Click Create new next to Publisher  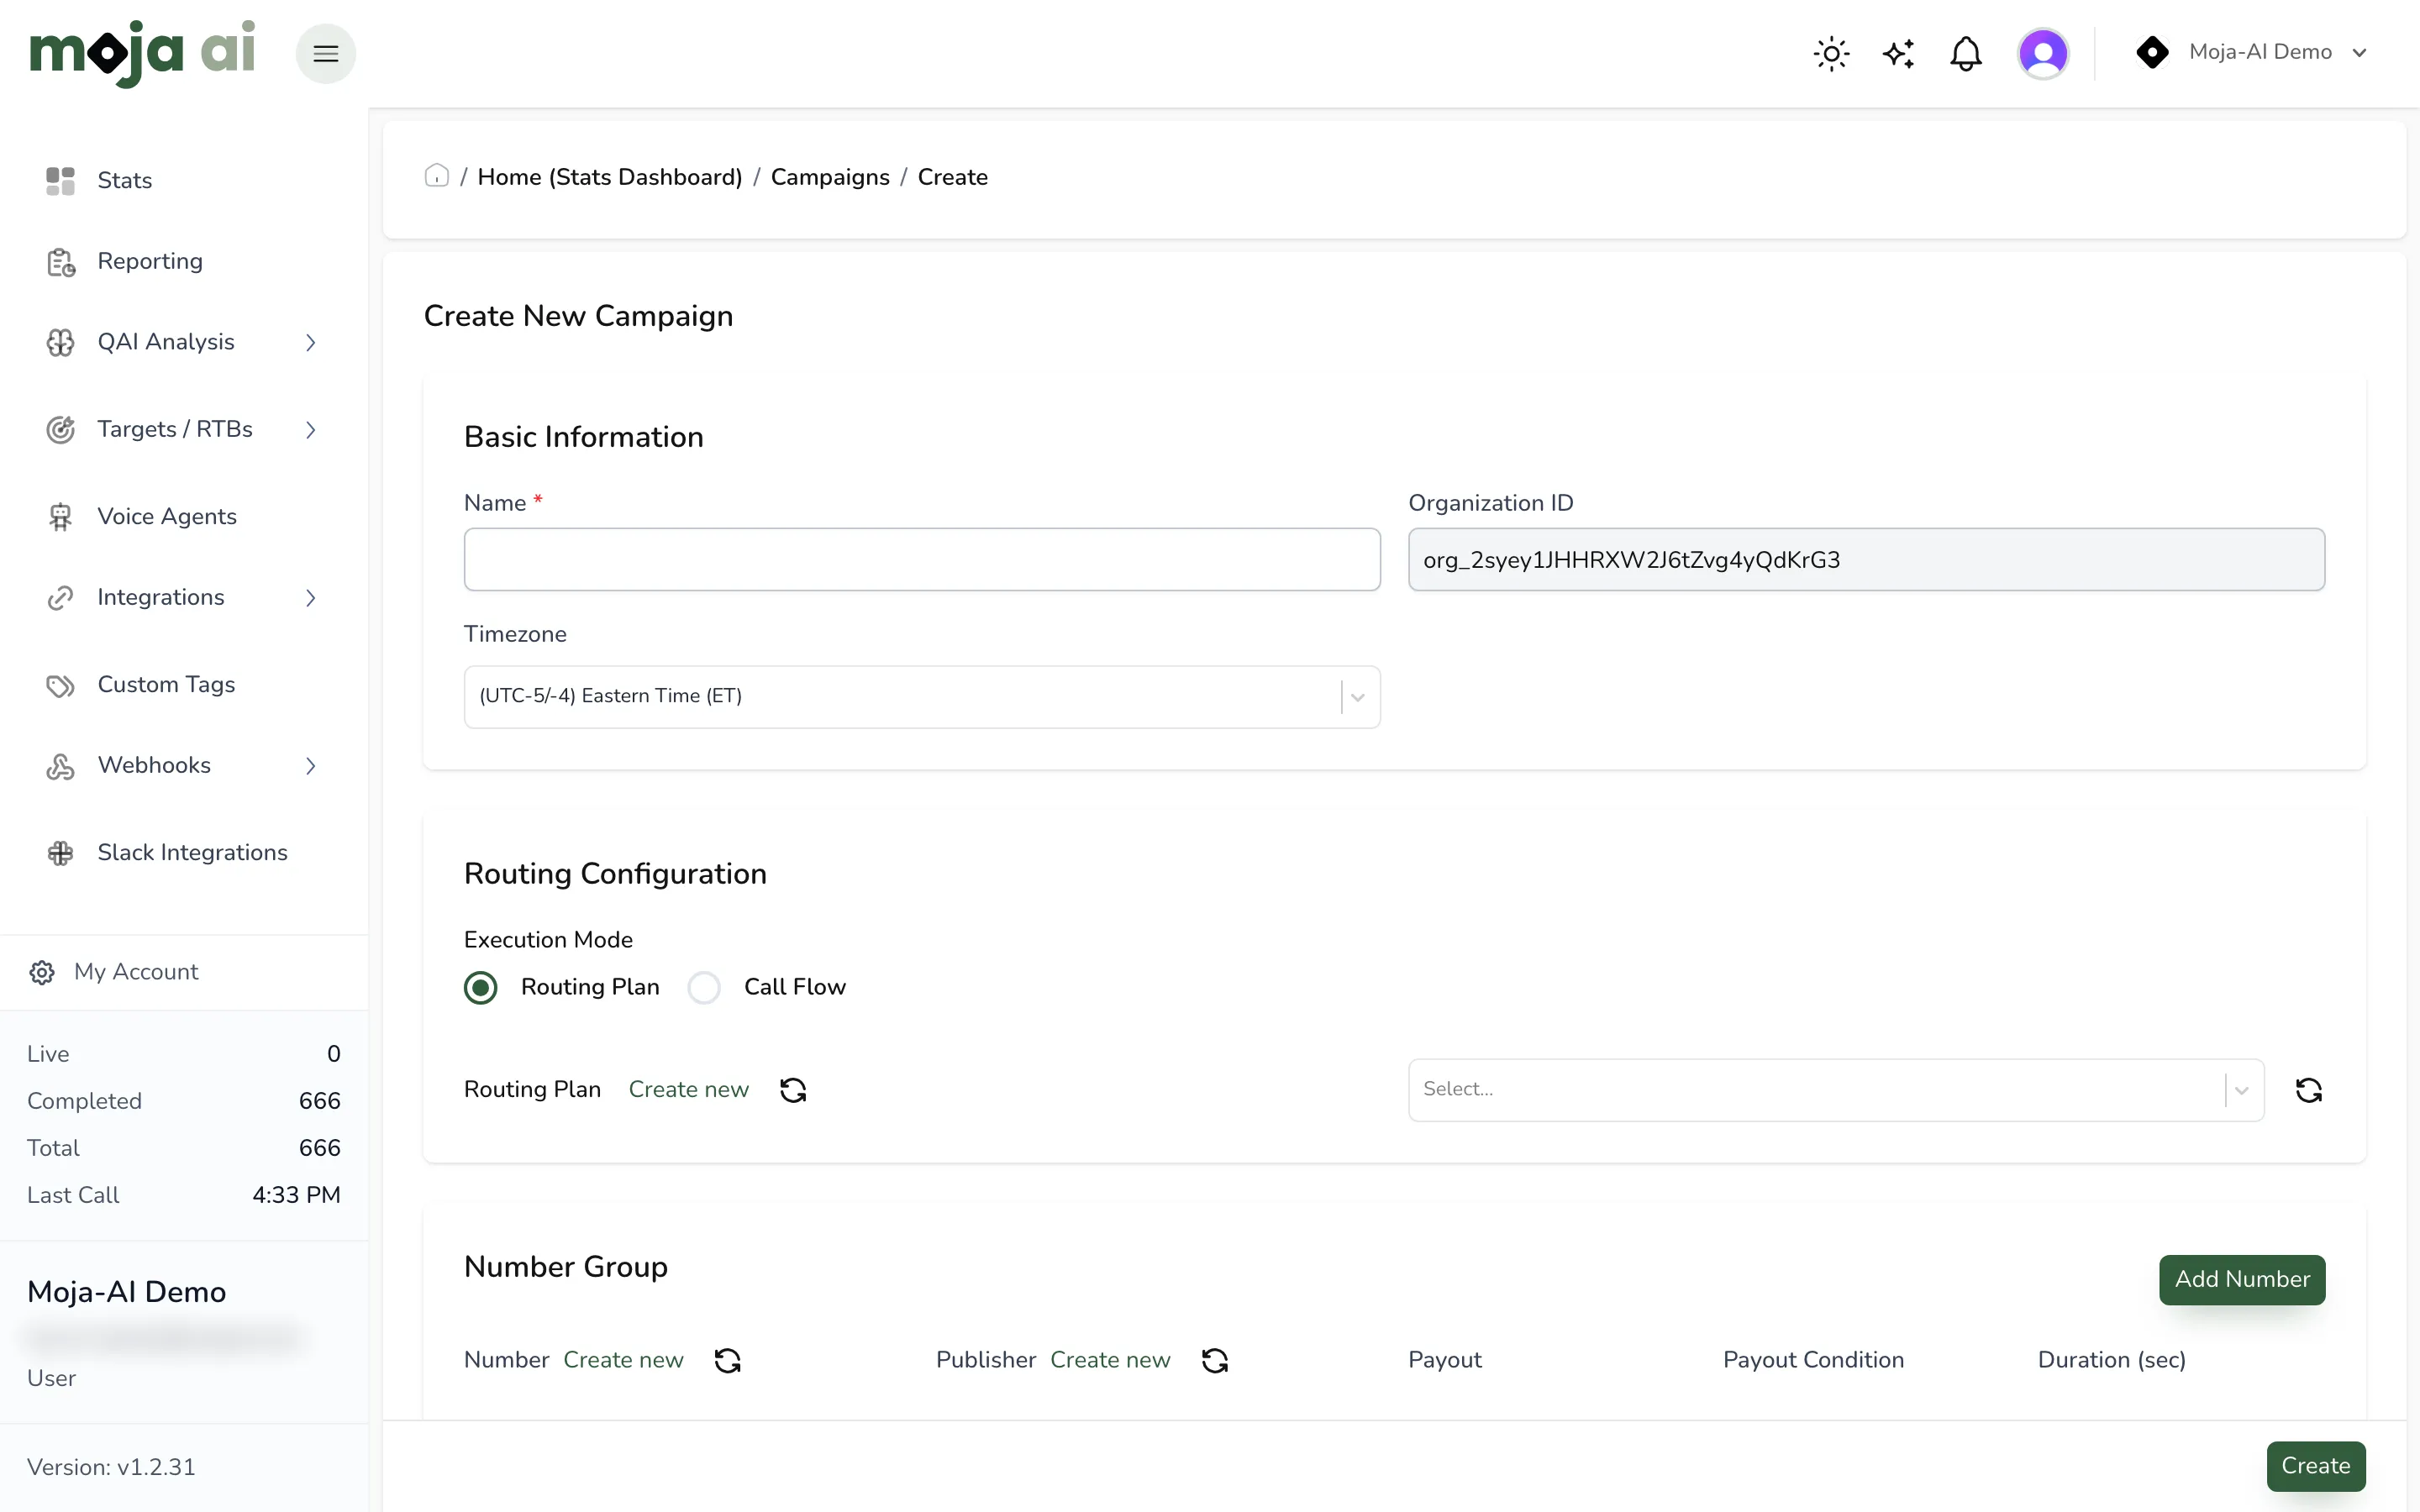coord(1110,1361)
